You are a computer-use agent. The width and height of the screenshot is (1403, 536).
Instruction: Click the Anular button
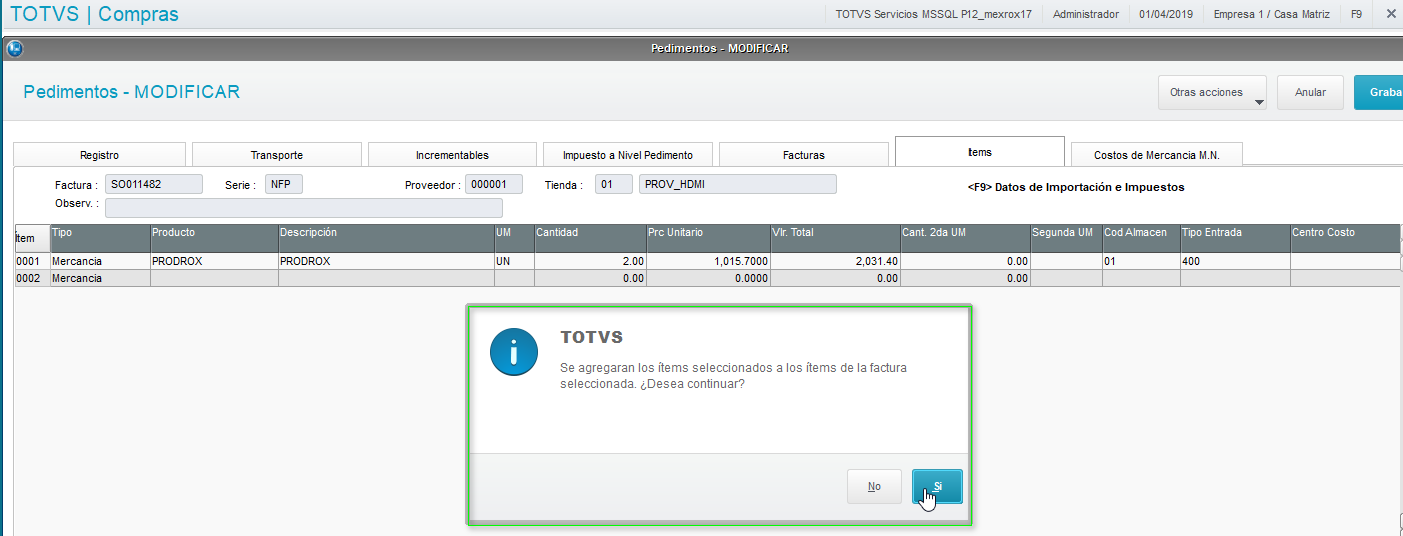pyautogui.click(x=1310, y=92)
